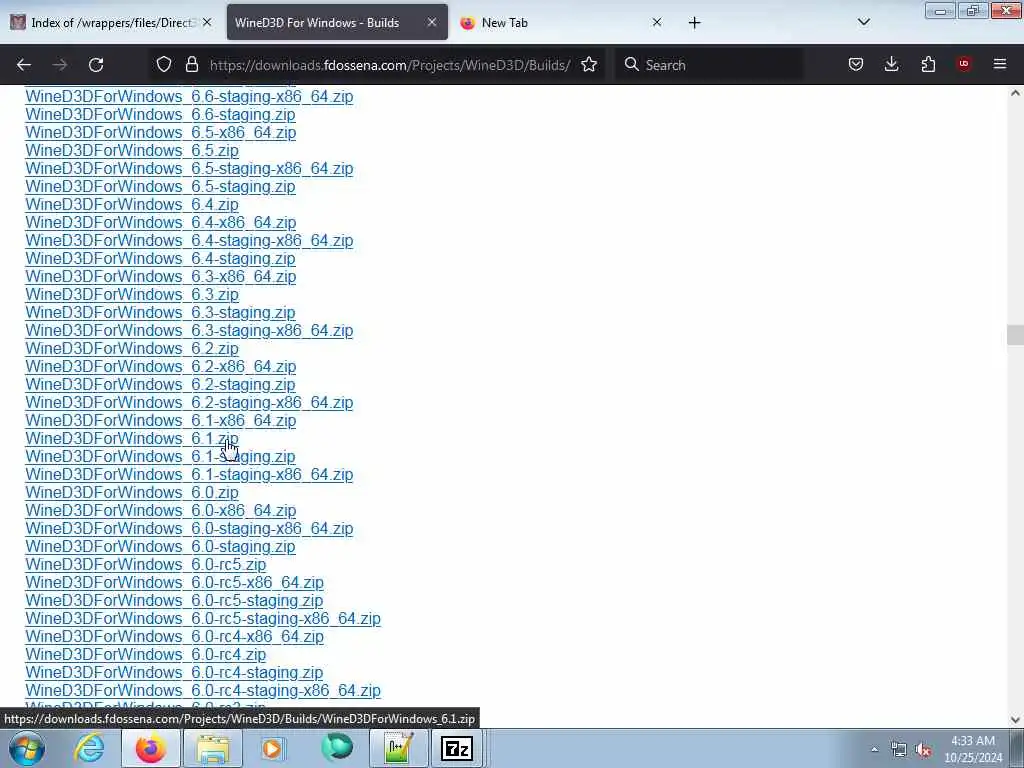Screen dimensions: 1024x768
Task: Download WineD3DForWindows_6.3.zip
Action: [x=132, y=295]
